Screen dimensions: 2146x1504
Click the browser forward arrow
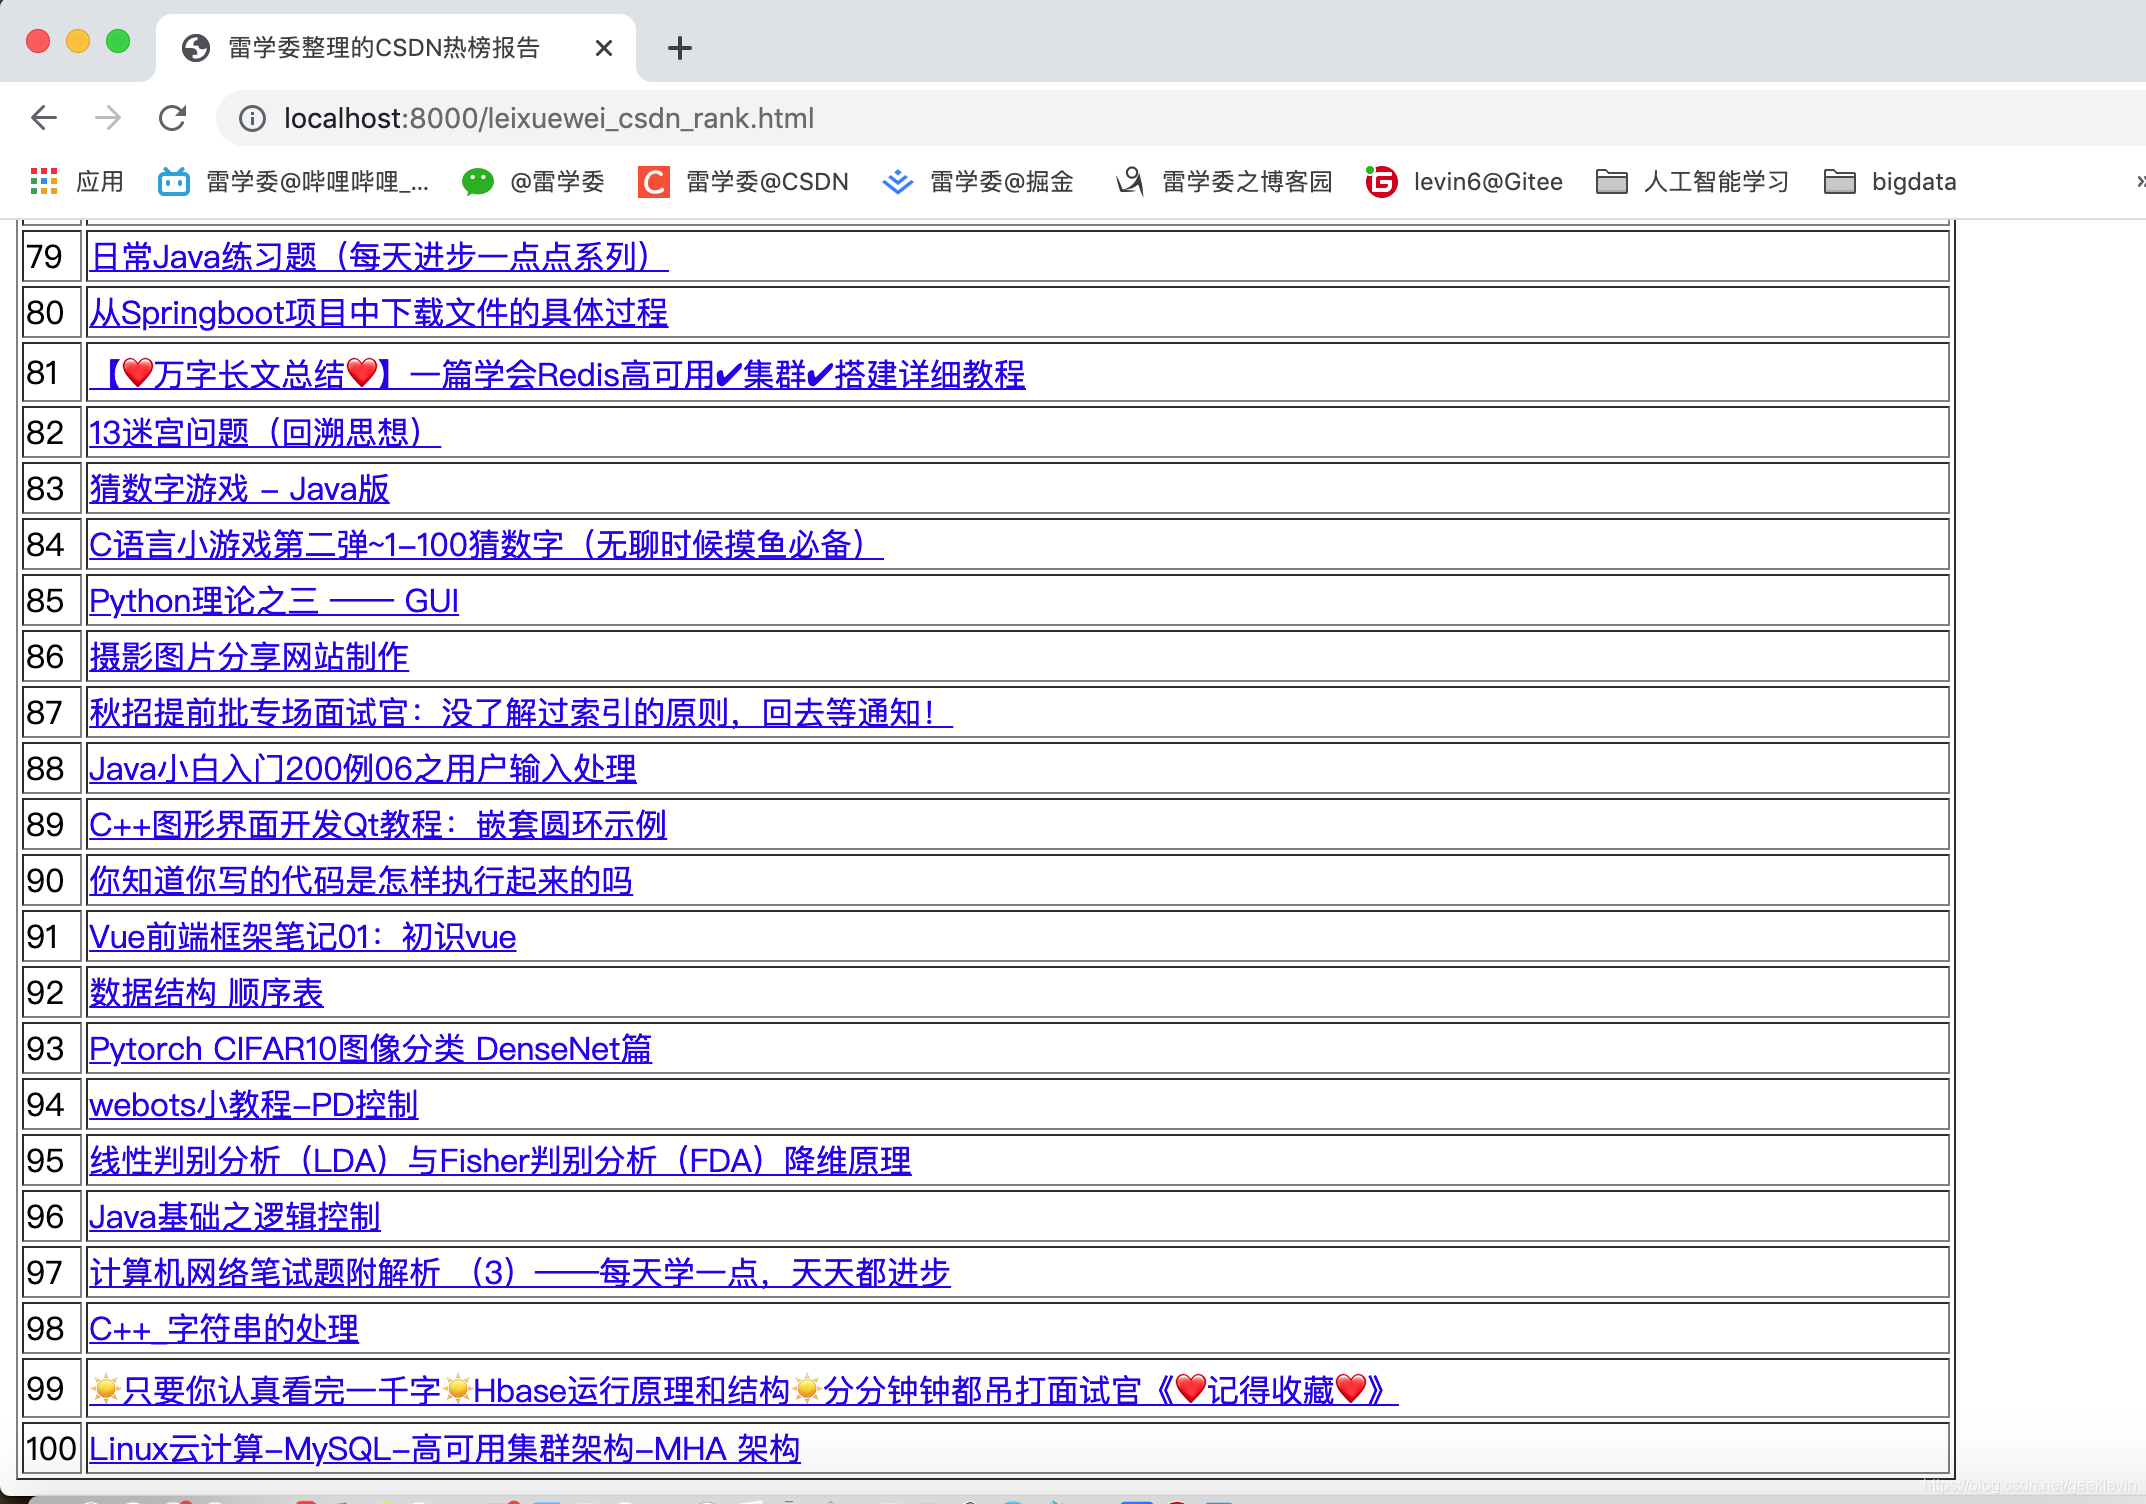coord(108,117)
